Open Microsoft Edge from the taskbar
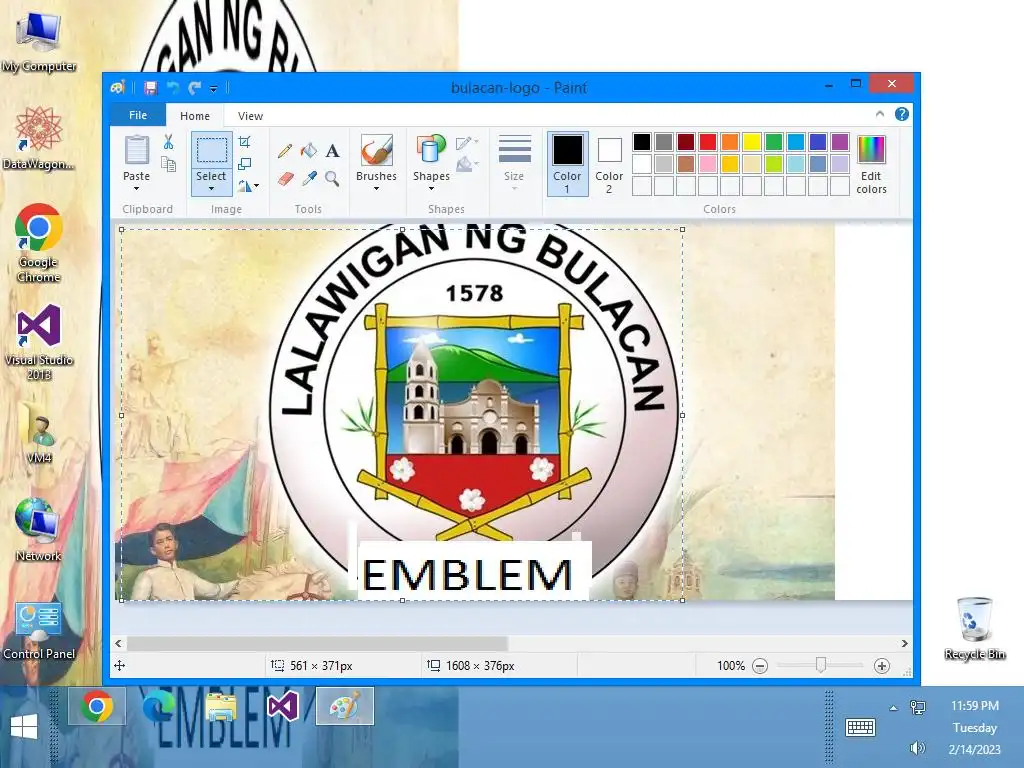Image resolution: width=1024 pixels, height=768 pixels. coord(159,707)
